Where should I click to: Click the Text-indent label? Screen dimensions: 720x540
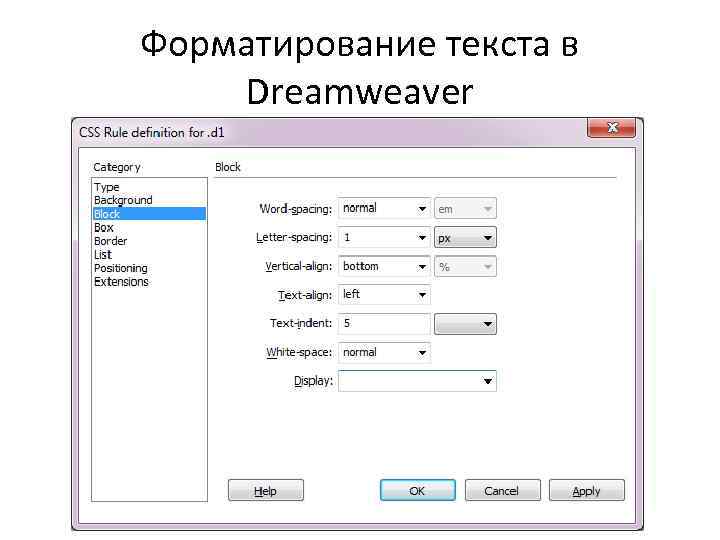coord(301,323)
